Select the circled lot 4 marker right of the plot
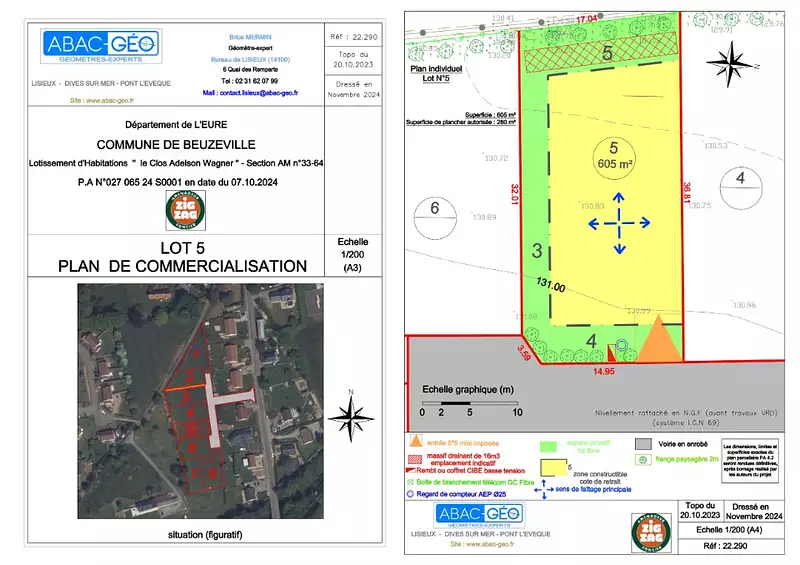 pyautogui.click(x=740, y=178)
